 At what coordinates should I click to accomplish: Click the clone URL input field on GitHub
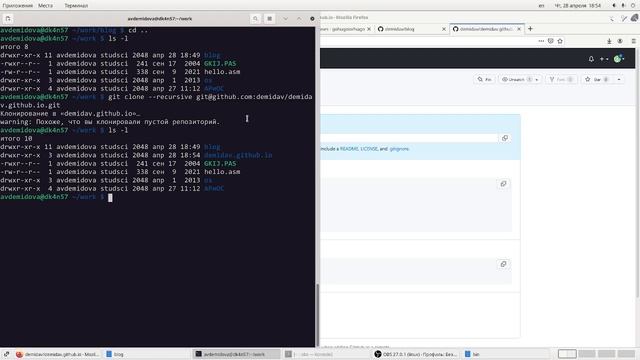(x=409, y=138)
